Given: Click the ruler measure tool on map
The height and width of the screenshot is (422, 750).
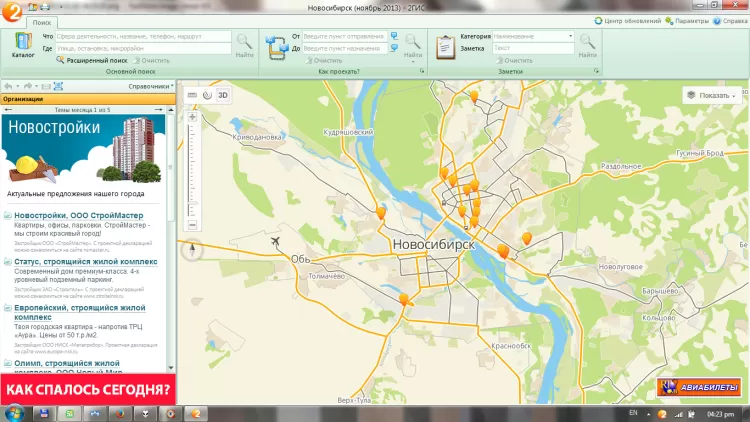Looking at the screenshot, I should pos(192,95).
